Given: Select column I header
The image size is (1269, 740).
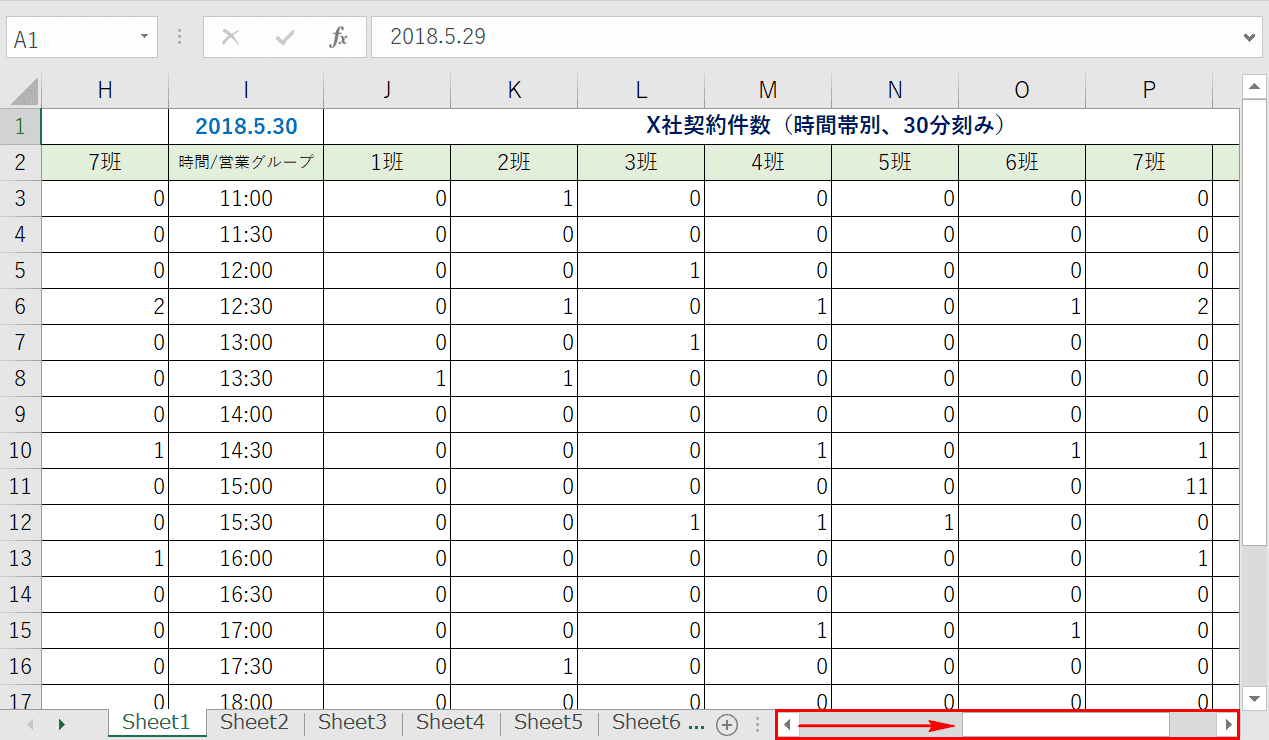Looking at the screenshot, I should (246, 90).
